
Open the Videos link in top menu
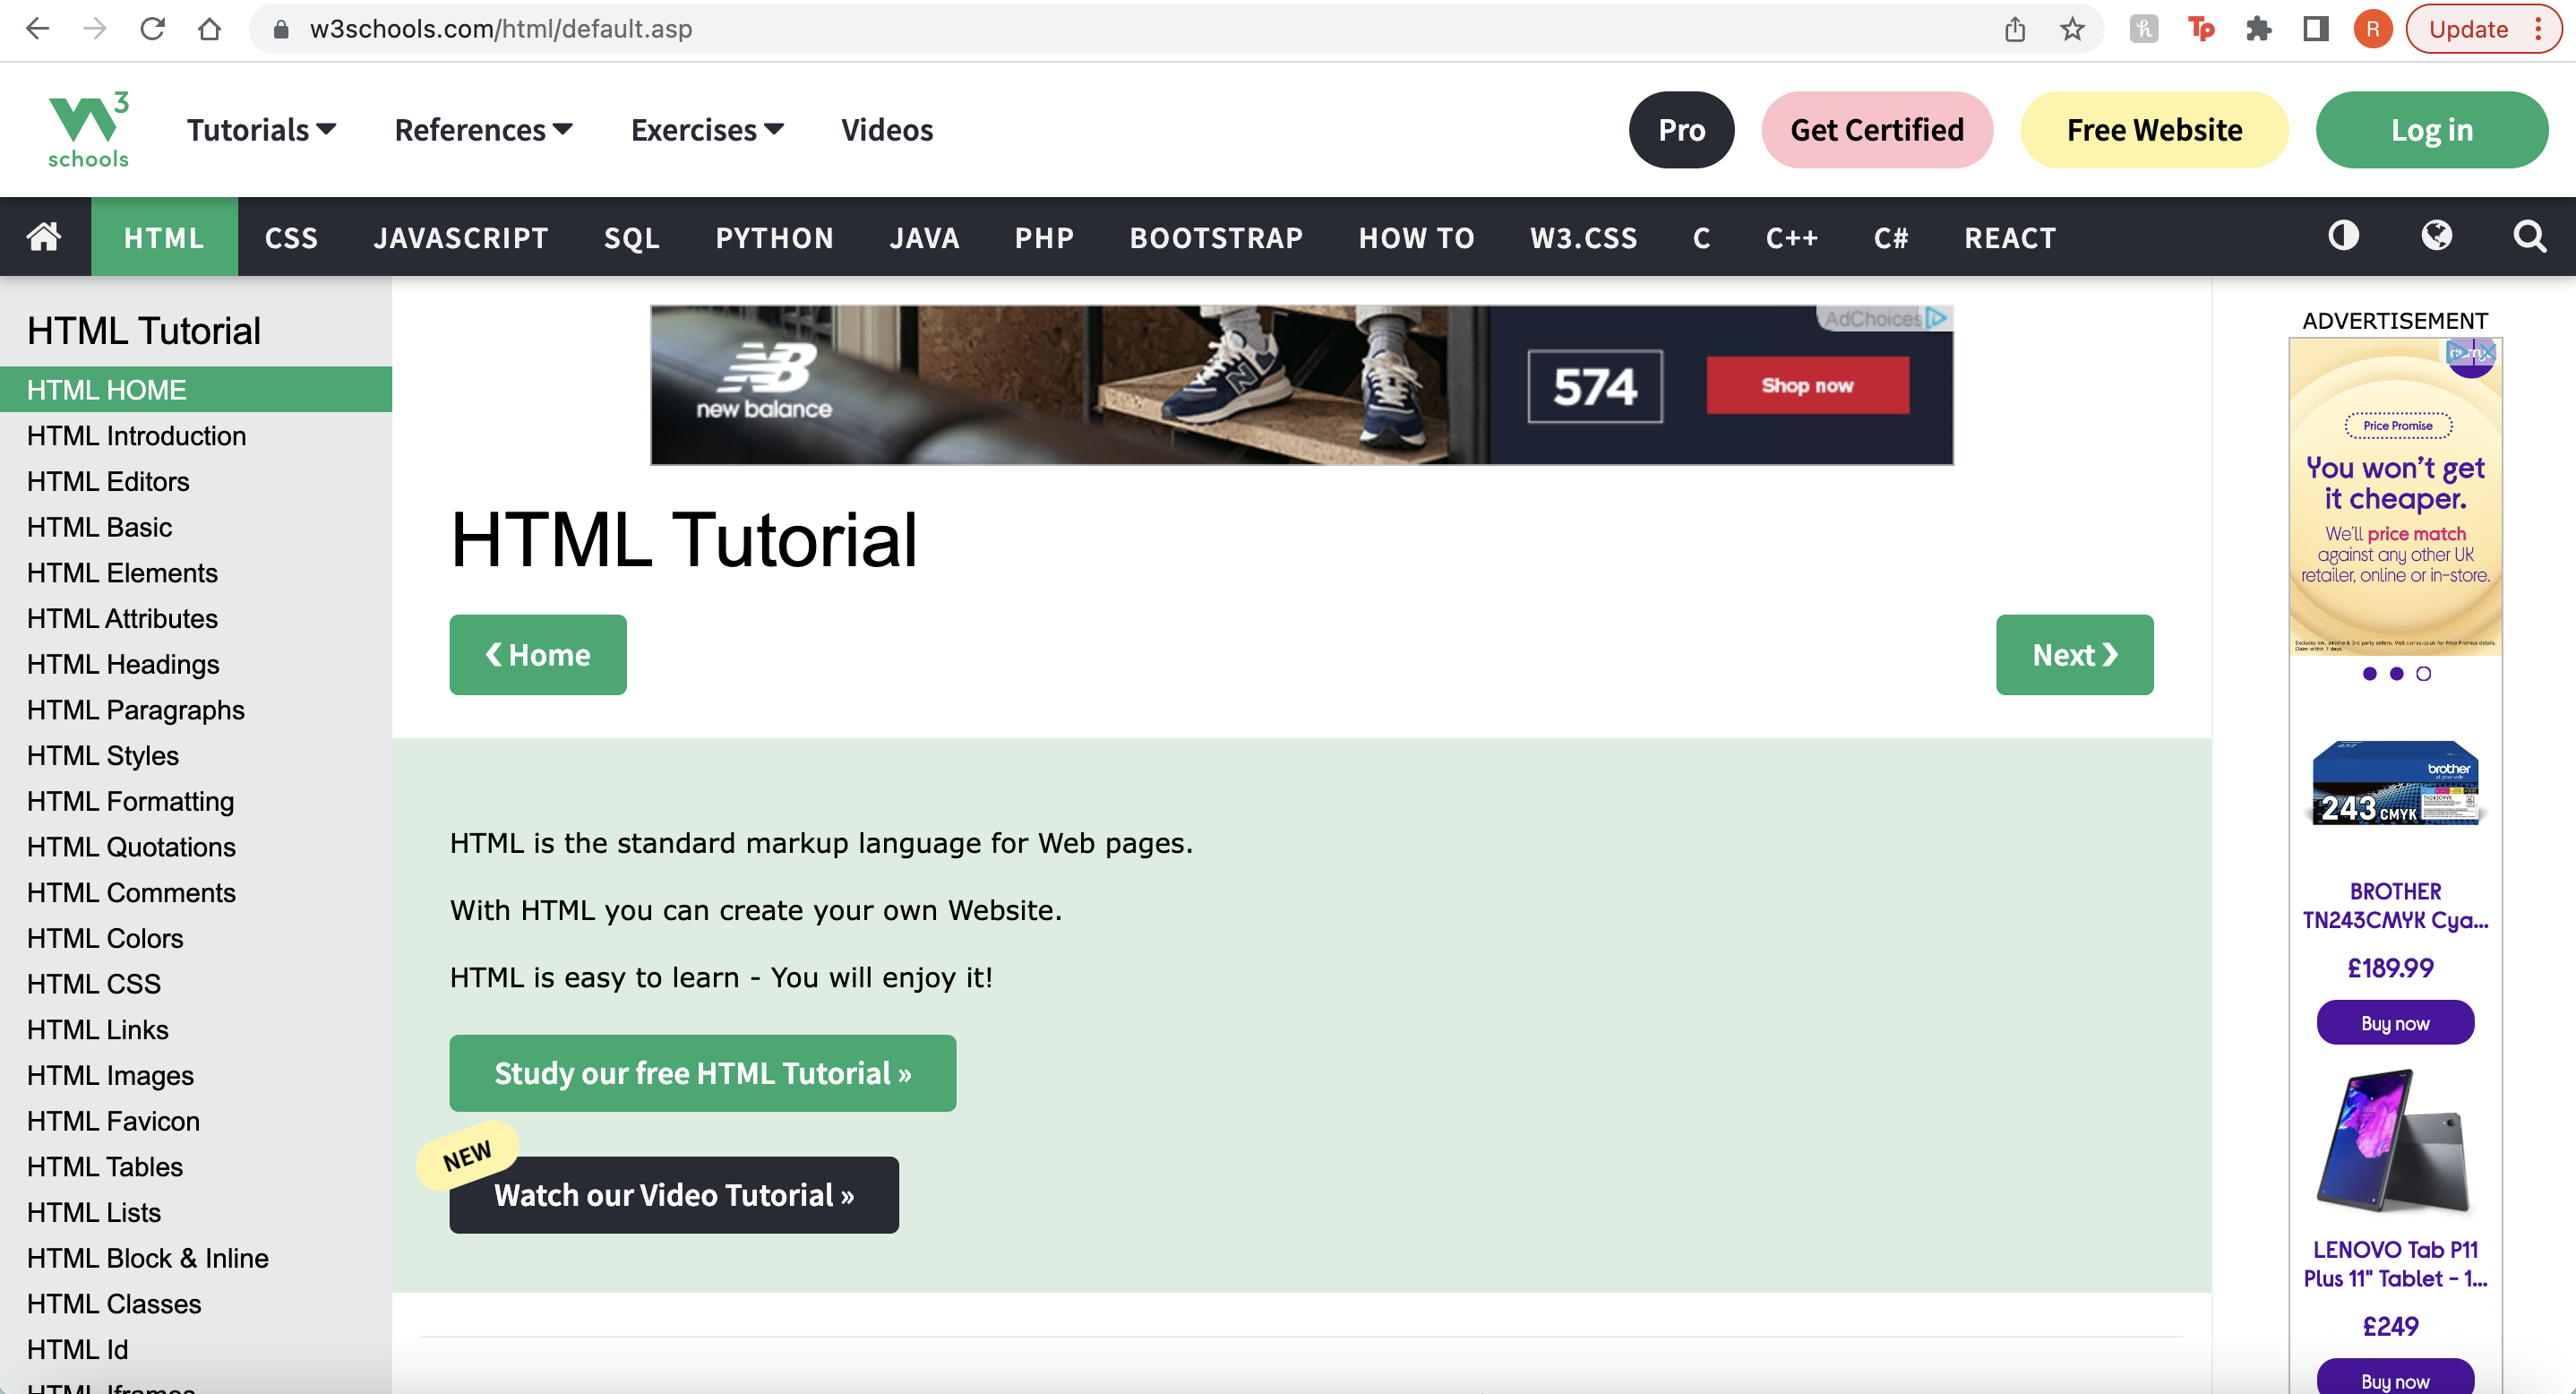click(x=887, y=130)
